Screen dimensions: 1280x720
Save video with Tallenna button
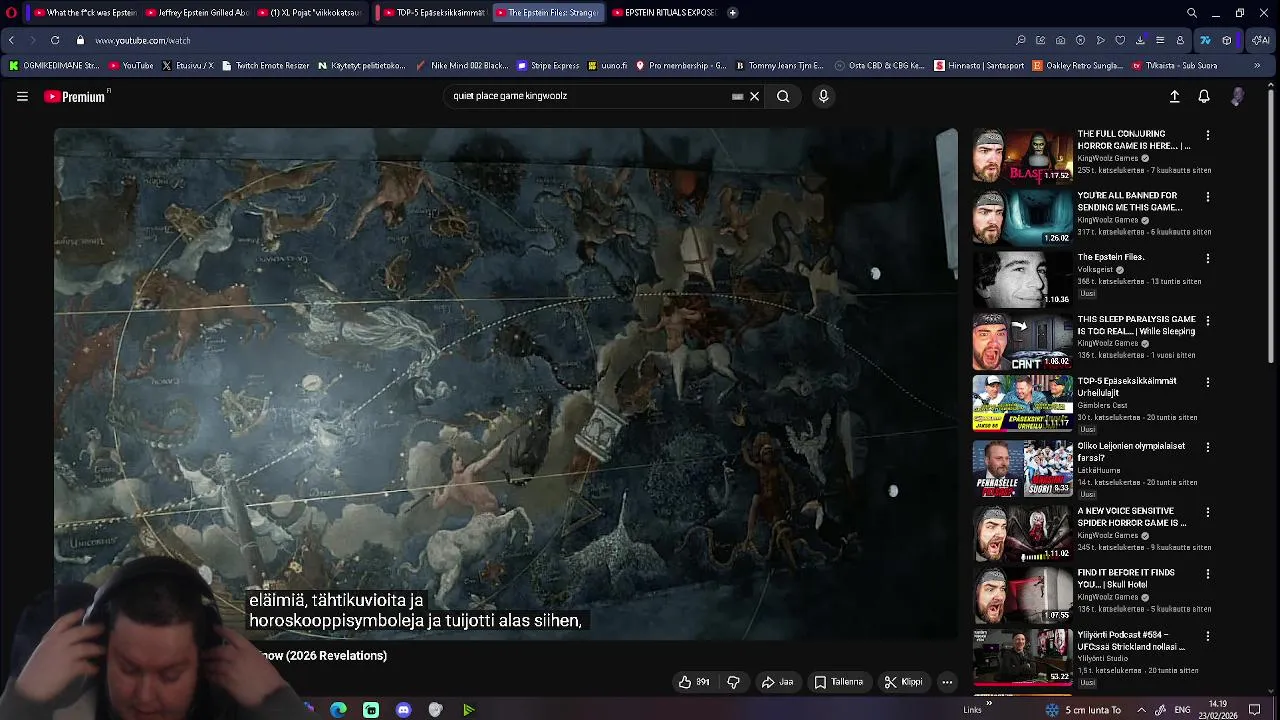click(838, 682)
